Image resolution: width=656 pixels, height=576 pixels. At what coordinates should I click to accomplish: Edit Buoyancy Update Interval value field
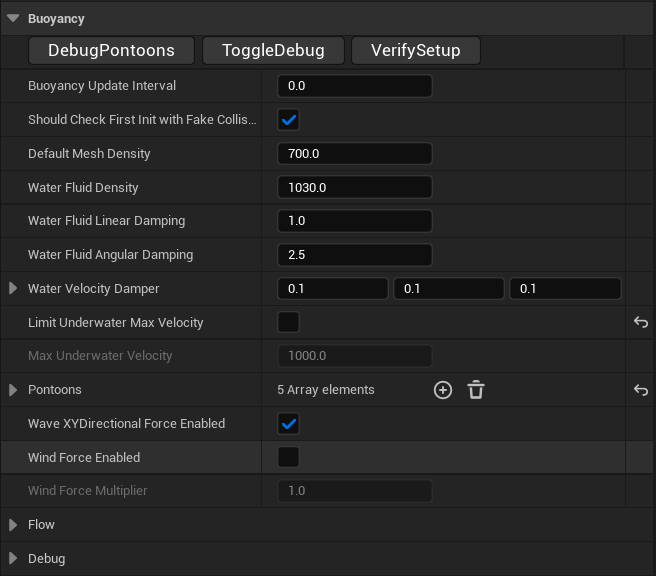pos(355,86)
